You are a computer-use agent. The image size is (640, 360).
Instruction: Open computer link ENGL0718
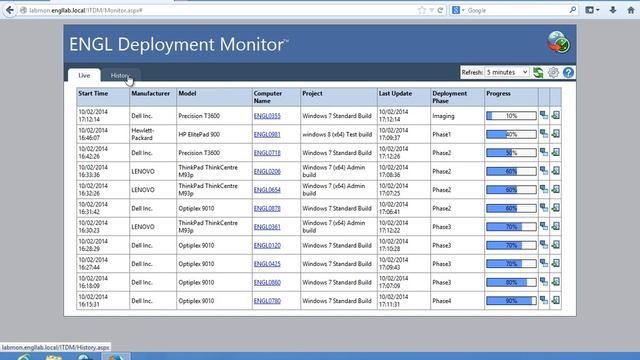point(267,153)
